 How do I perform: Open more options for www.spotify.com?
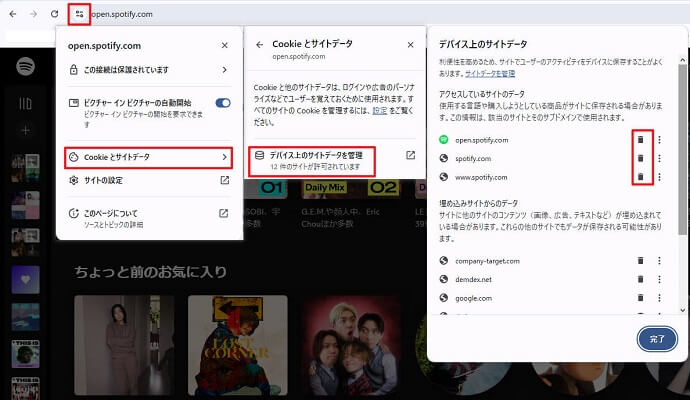click(659, 177)
